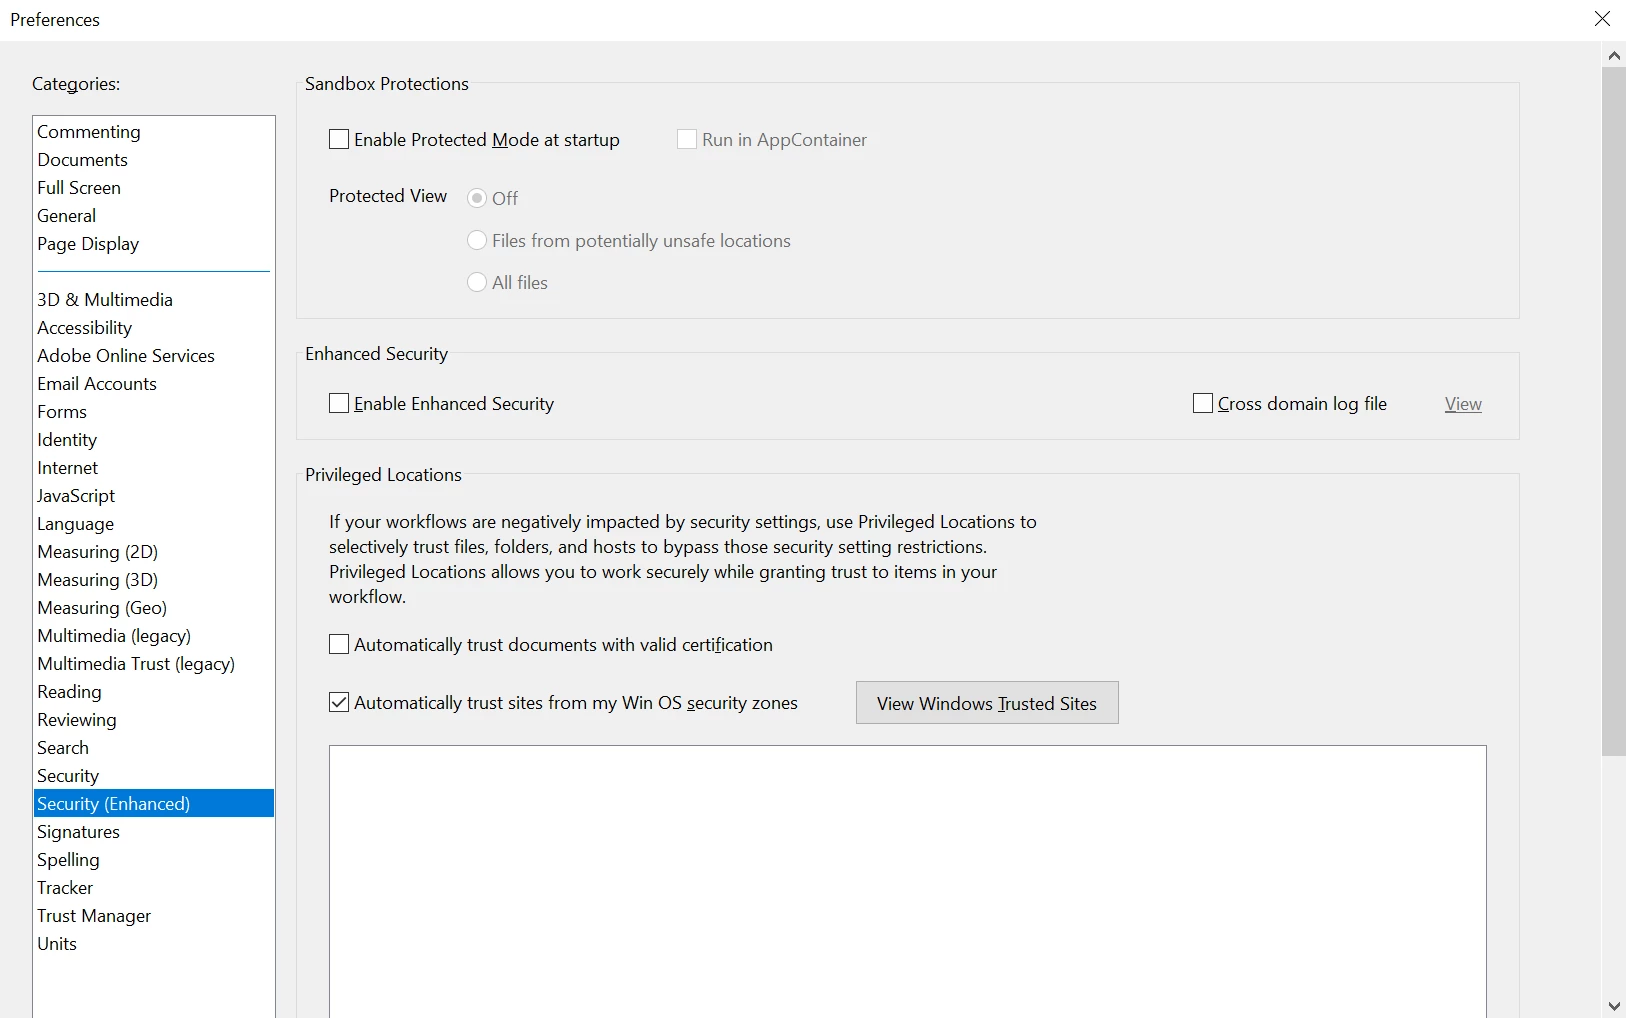1626x1018 pixels.
Task: Select the plain Security category
Action: [154, 776]
